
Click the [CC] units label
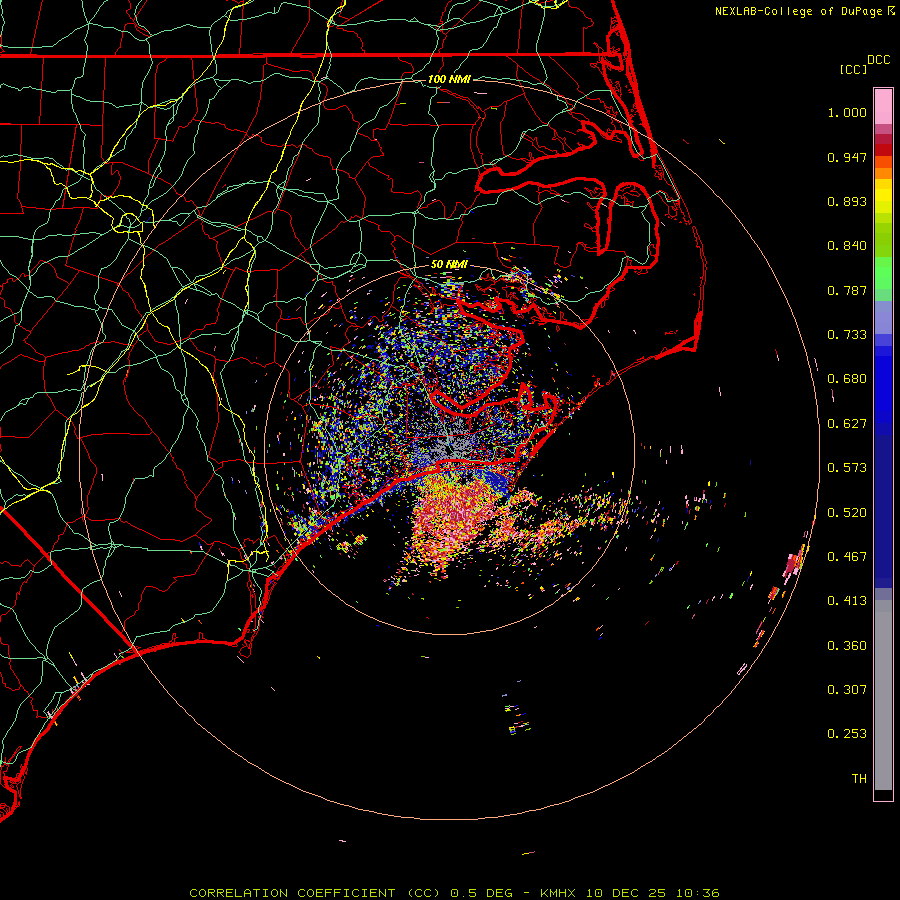click(853, 69)
